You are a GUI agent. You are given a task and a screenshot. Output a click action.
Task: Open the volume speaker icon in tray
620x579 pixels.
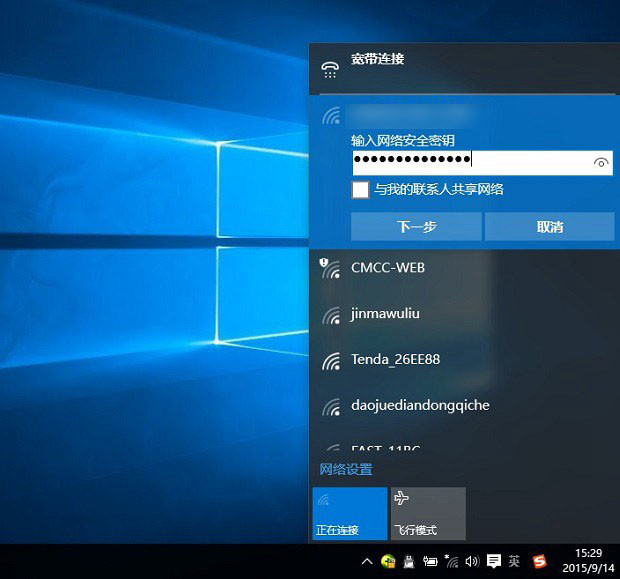(x=472, y=561)
